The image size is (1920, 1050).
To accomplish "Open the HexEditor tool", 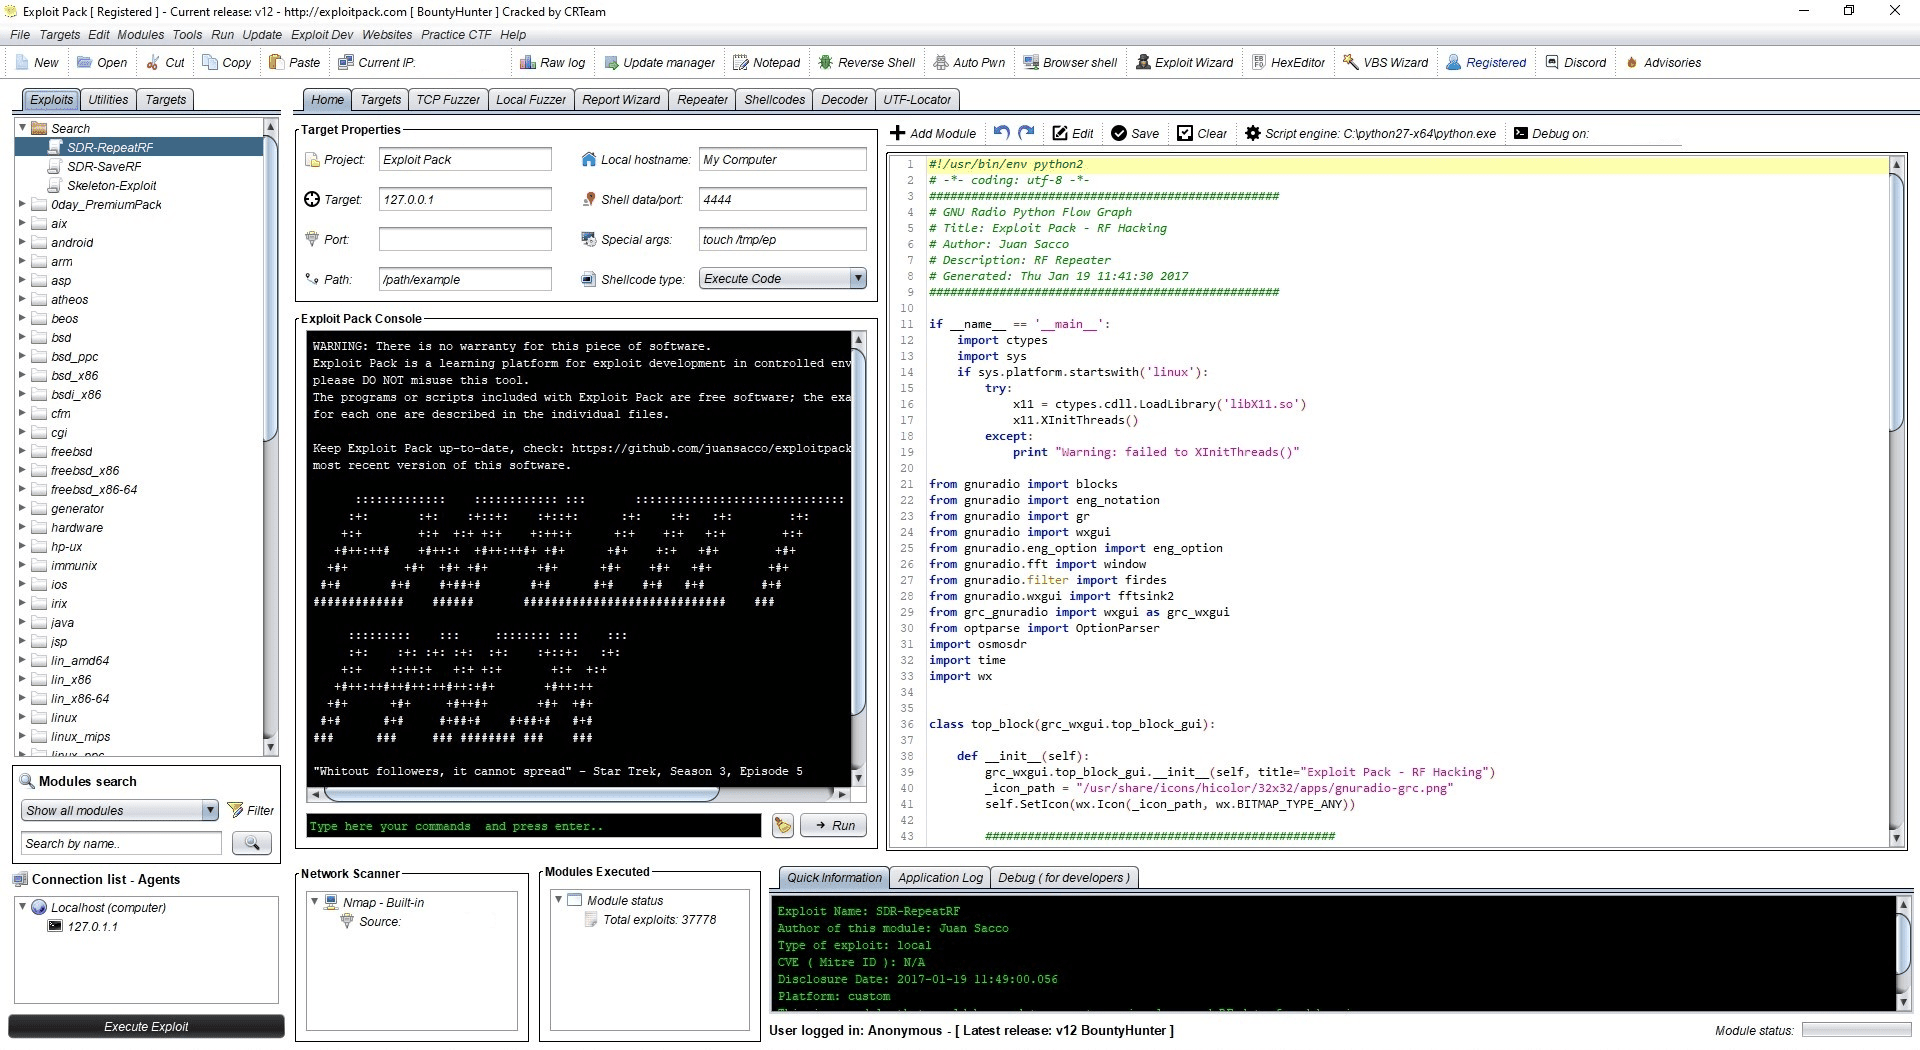I will coord(1288,62).
